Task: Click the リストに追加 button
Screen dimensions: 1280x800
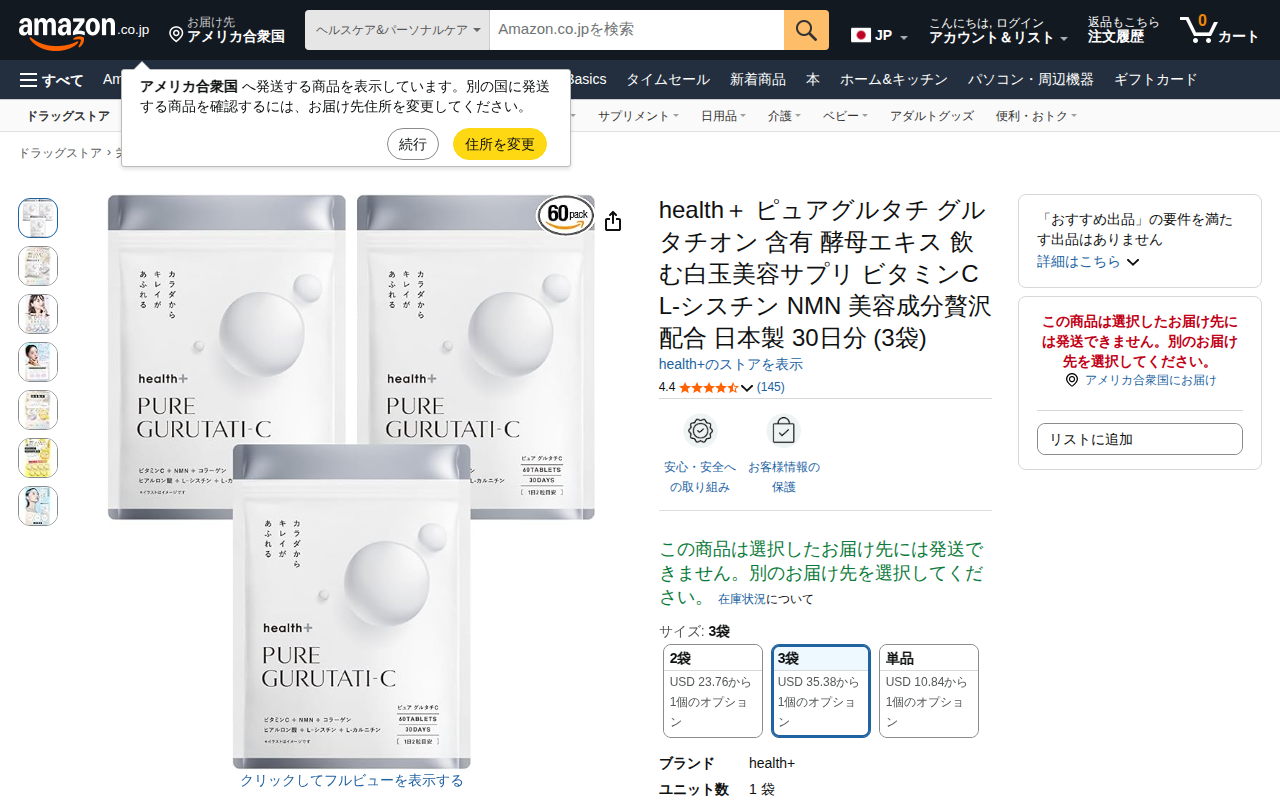Action: tap(1140, 439)
